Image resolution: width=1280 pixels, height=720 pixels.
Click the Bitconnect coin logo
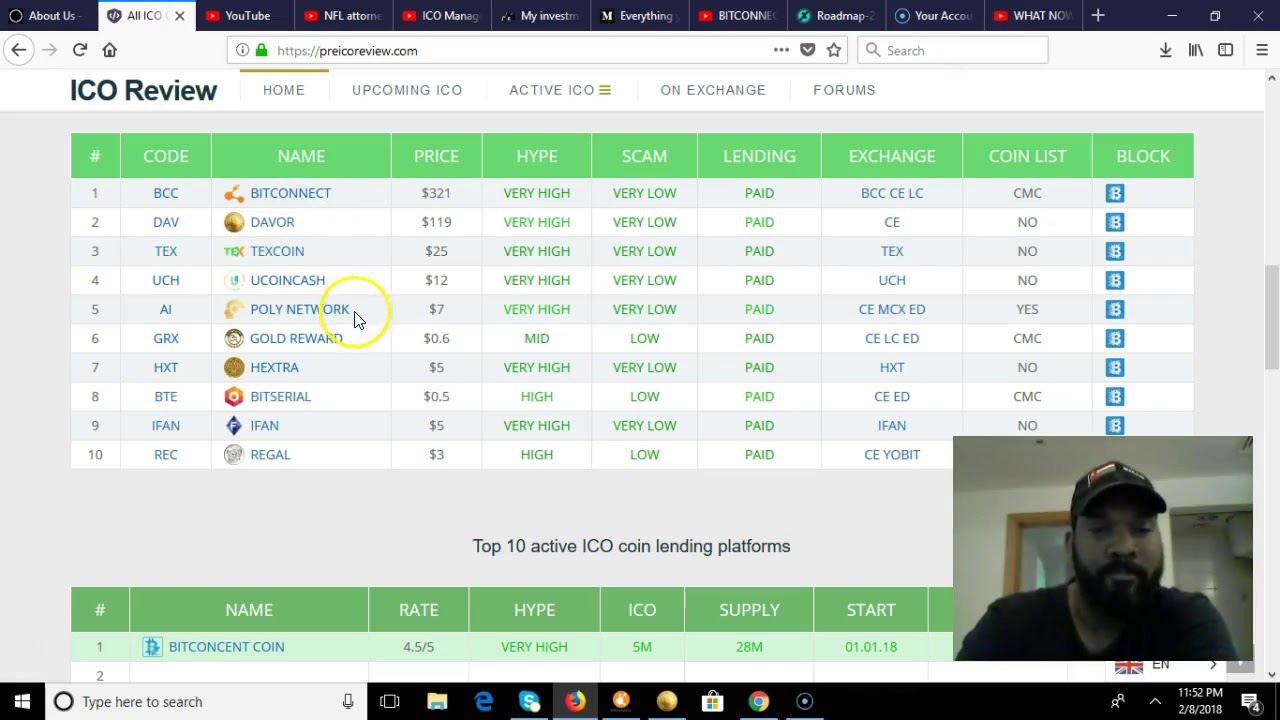click(234, 193)
